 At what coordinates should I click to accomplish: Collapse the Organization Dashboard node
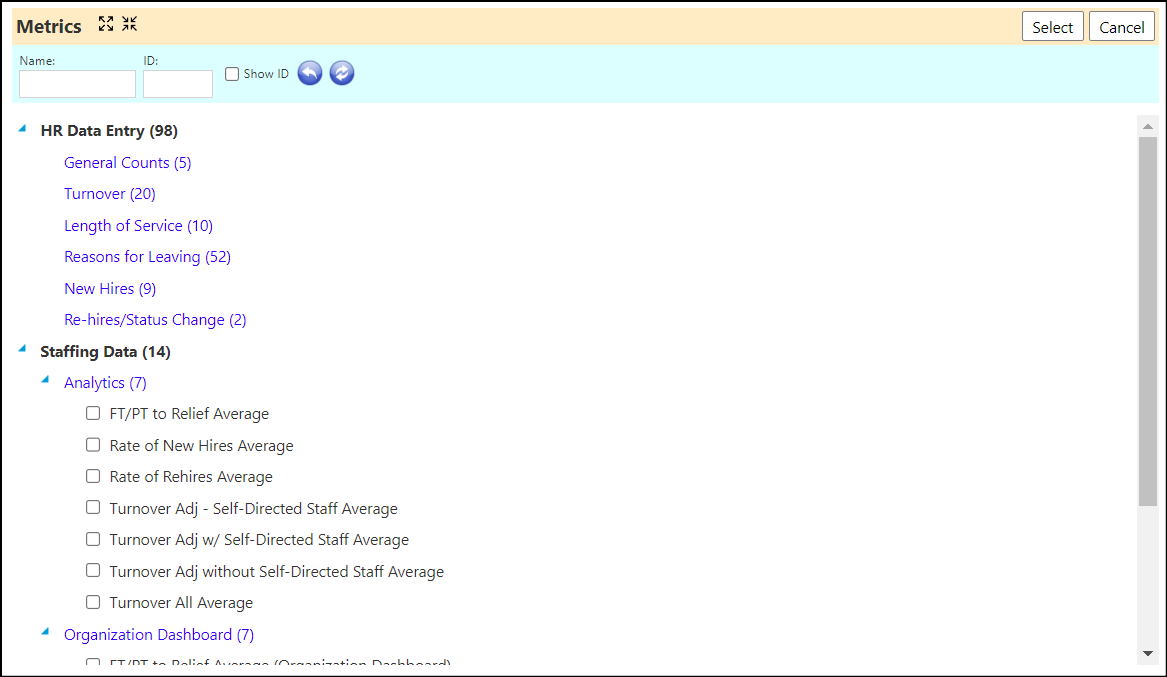45,632
